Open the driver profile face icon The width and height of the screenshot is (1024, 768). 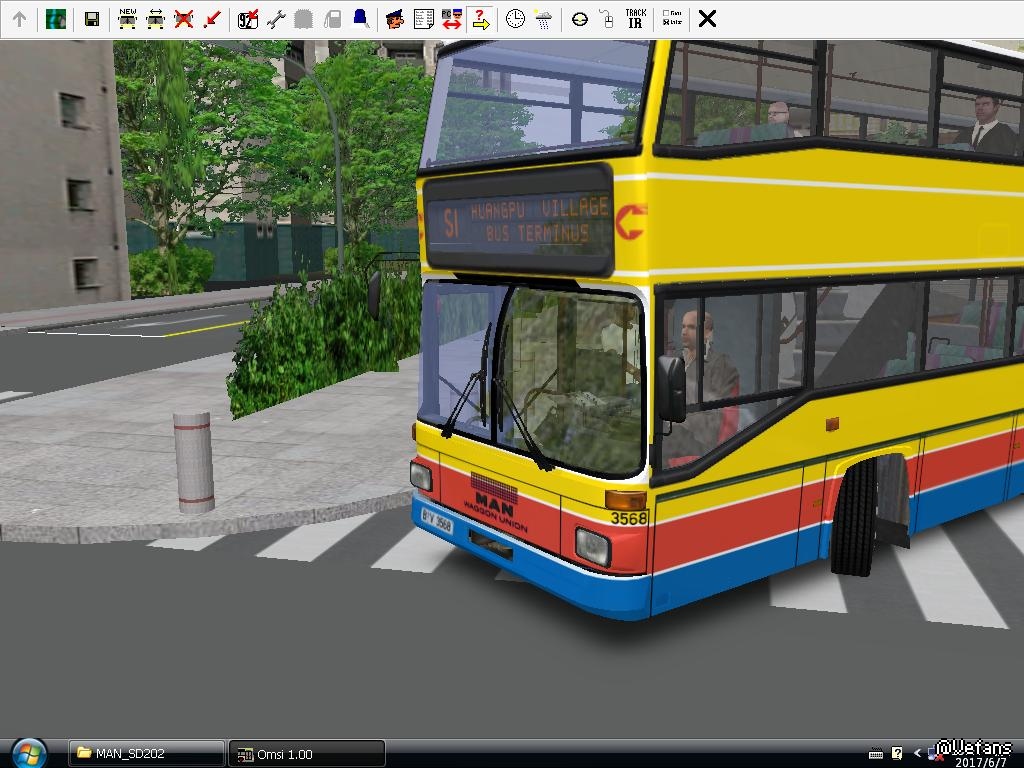(x=394, y=19)
